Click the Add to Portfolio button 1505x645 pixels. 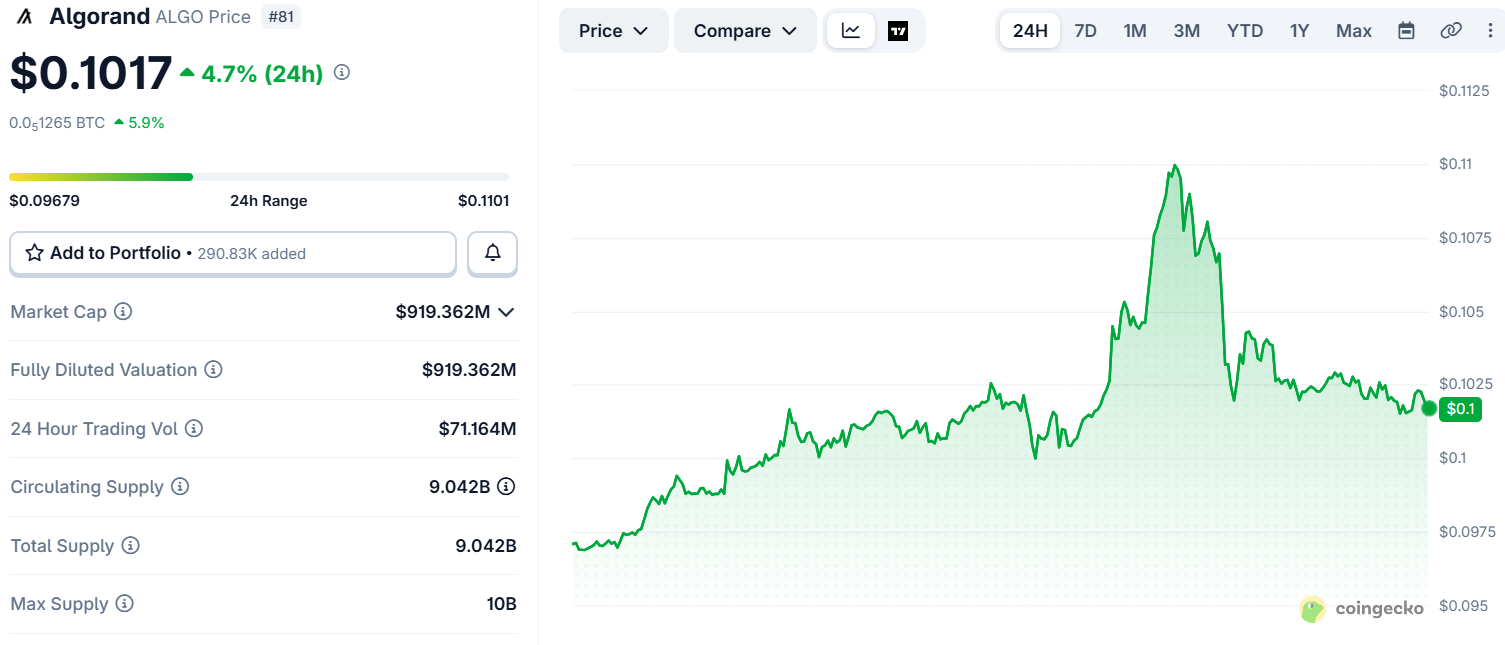point(233,253)
